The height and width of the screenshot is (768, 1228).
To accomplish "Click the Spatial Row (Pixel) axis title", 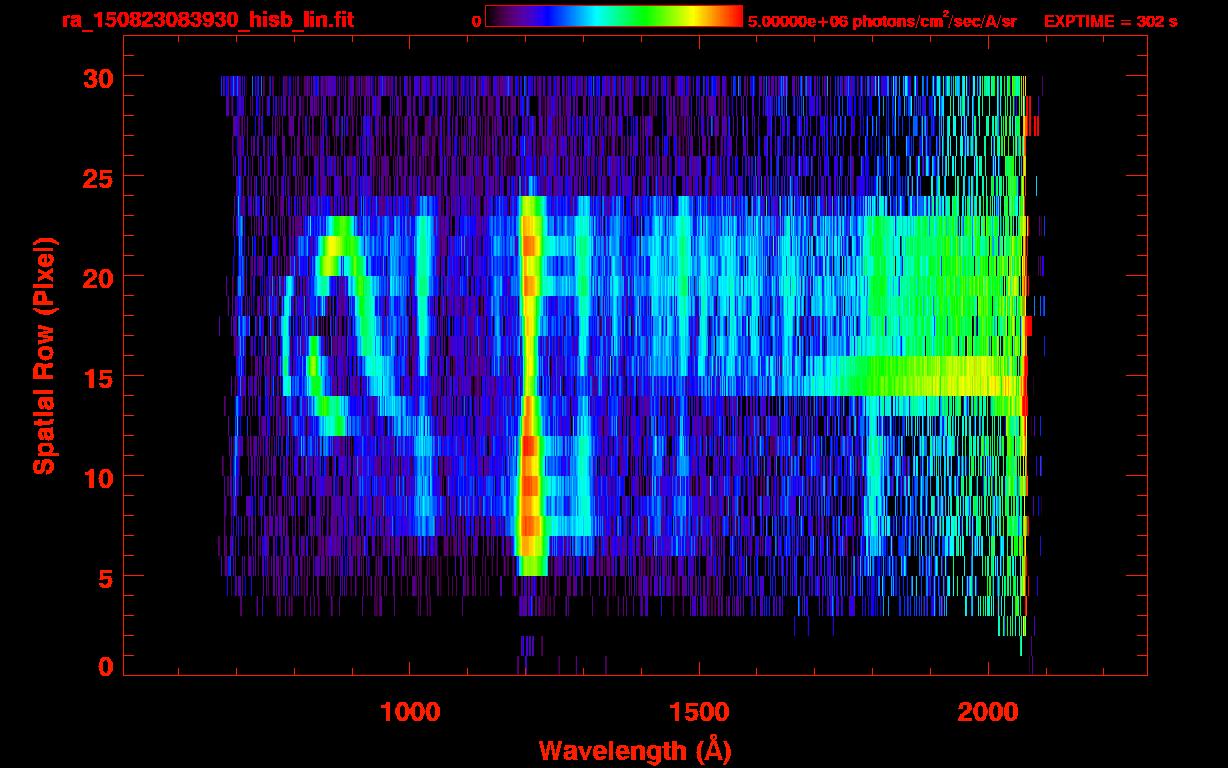I will (45, 355).
